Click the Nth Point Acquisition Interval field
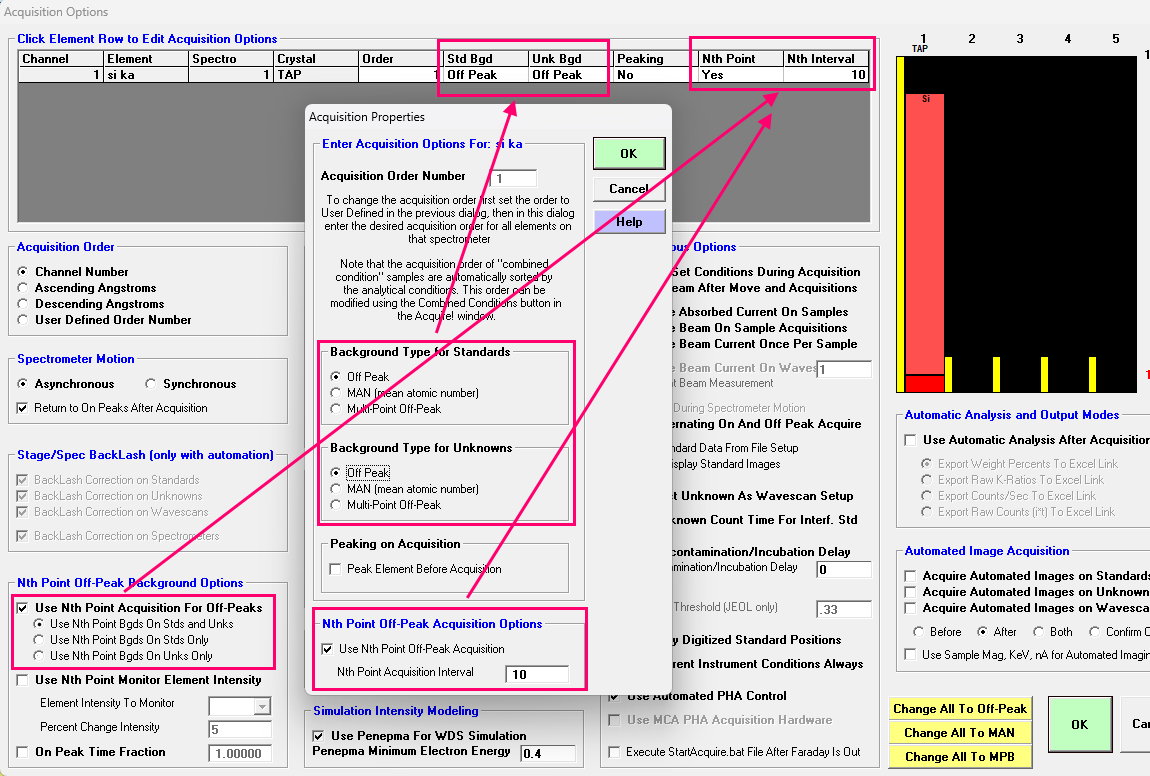 (x=538, y=675)
